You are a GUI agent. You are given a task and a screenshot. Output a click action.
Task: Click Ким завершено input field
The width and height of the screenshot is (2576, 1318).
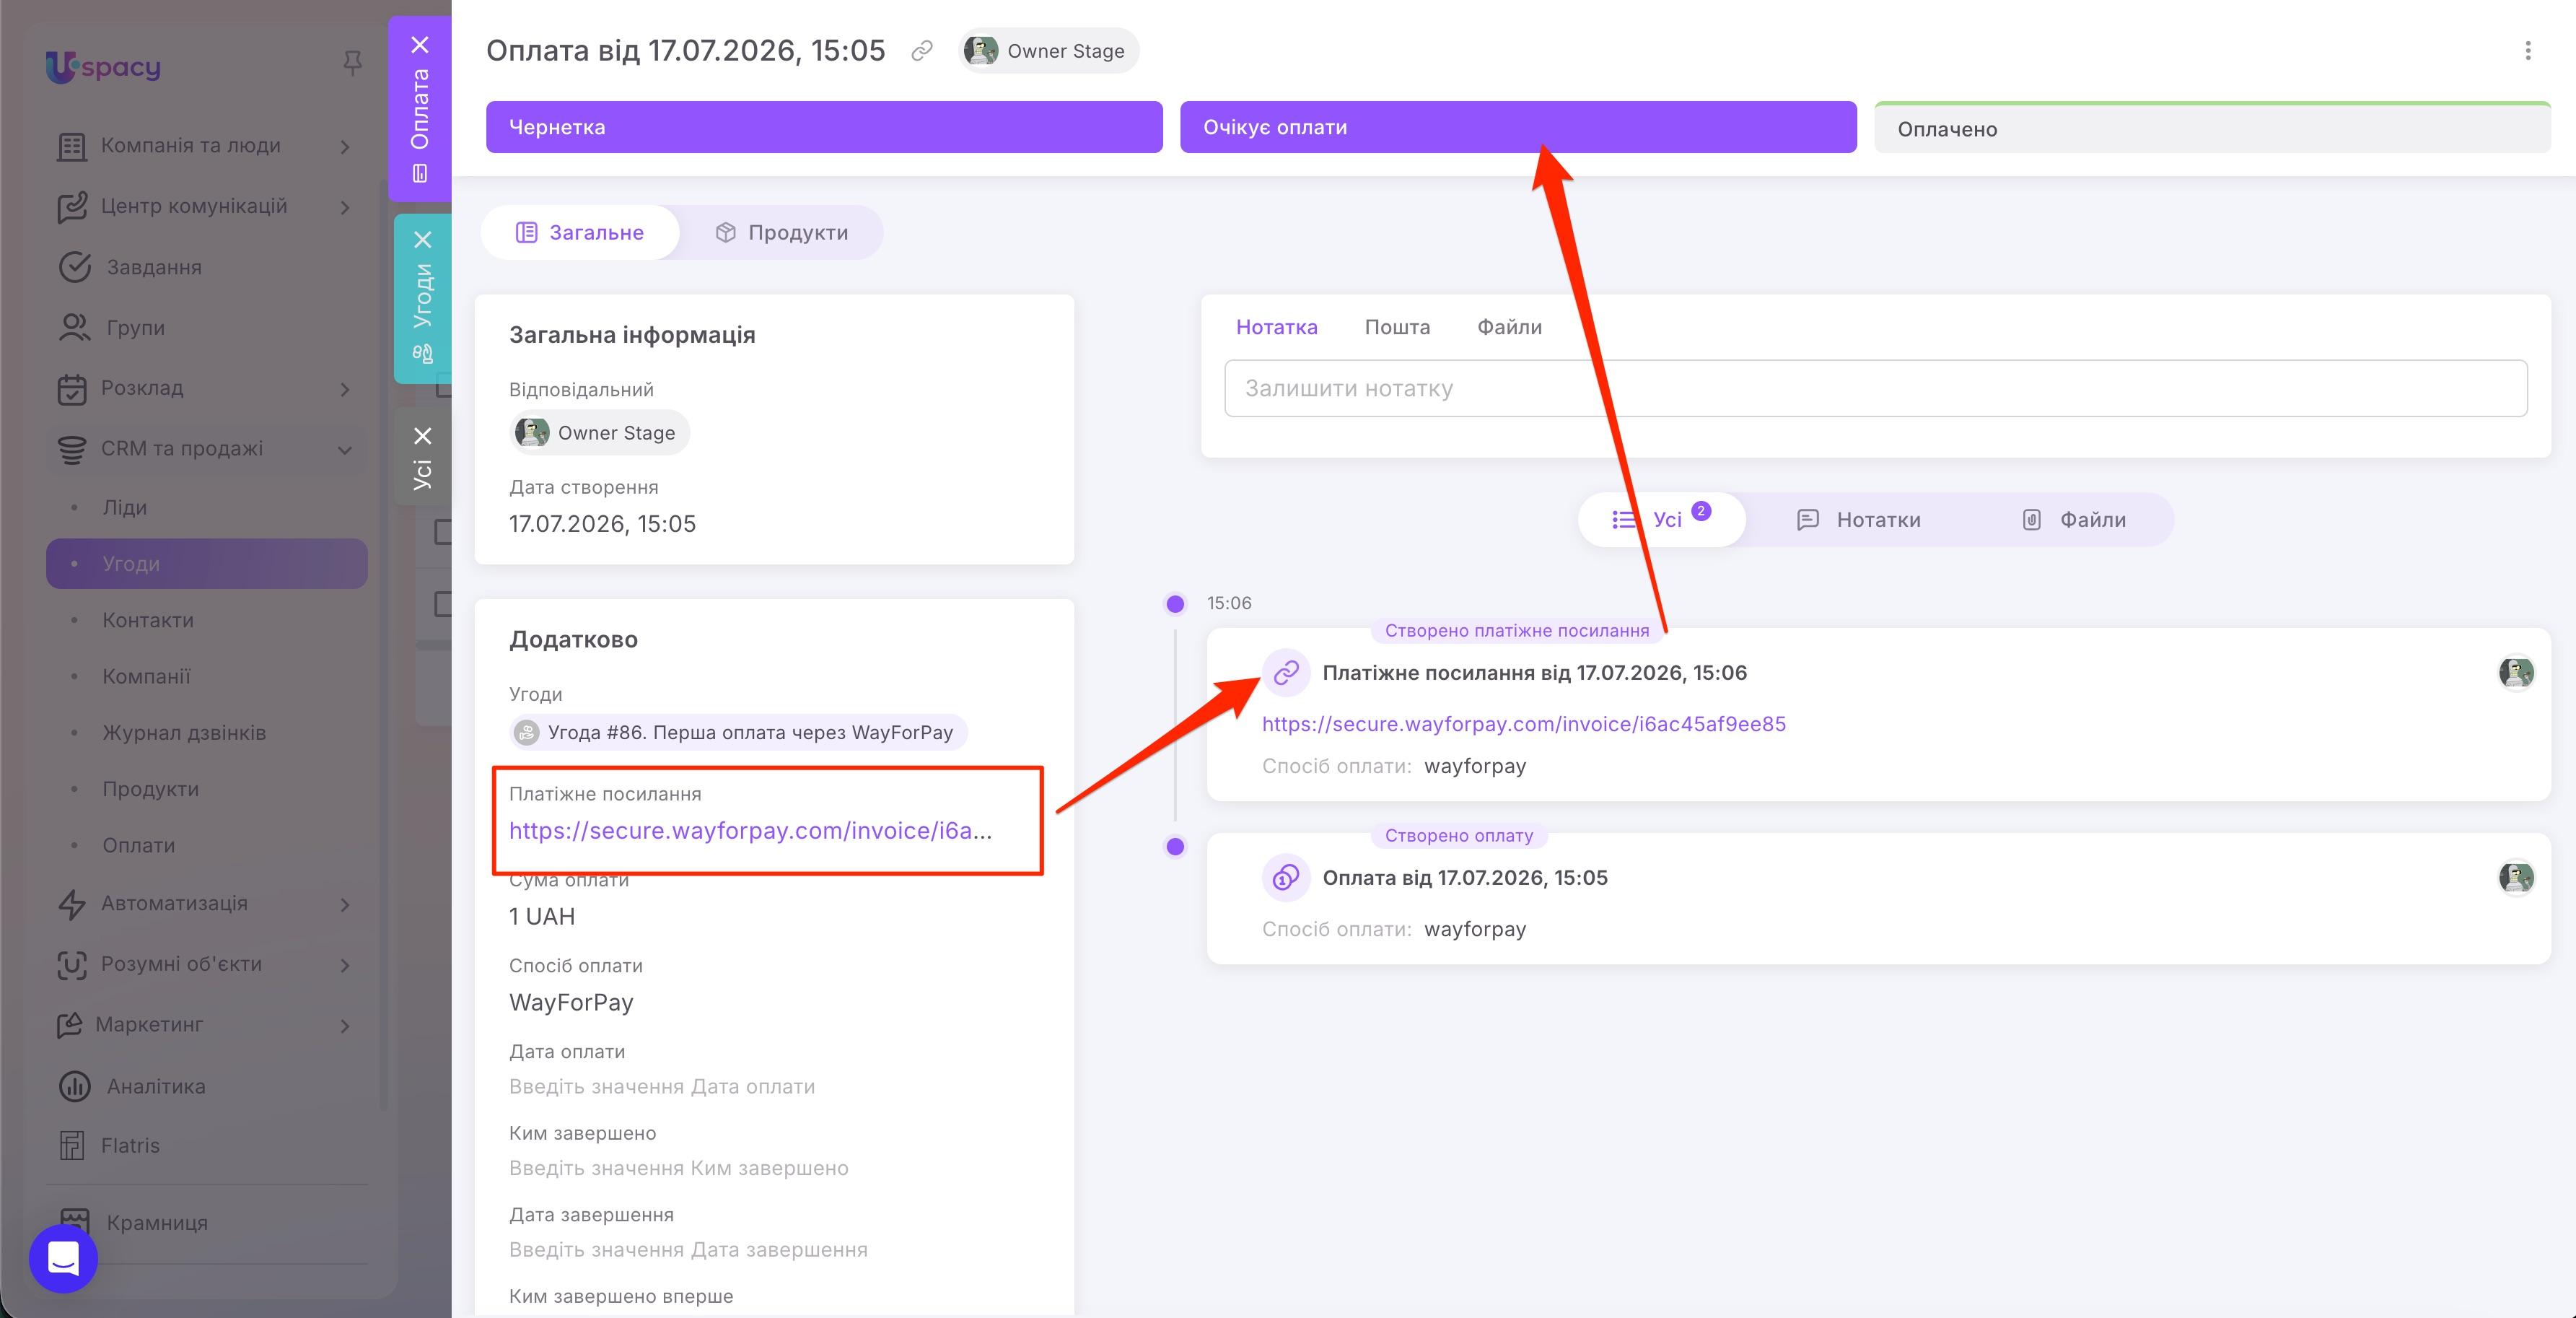(x=678, y=1168)
